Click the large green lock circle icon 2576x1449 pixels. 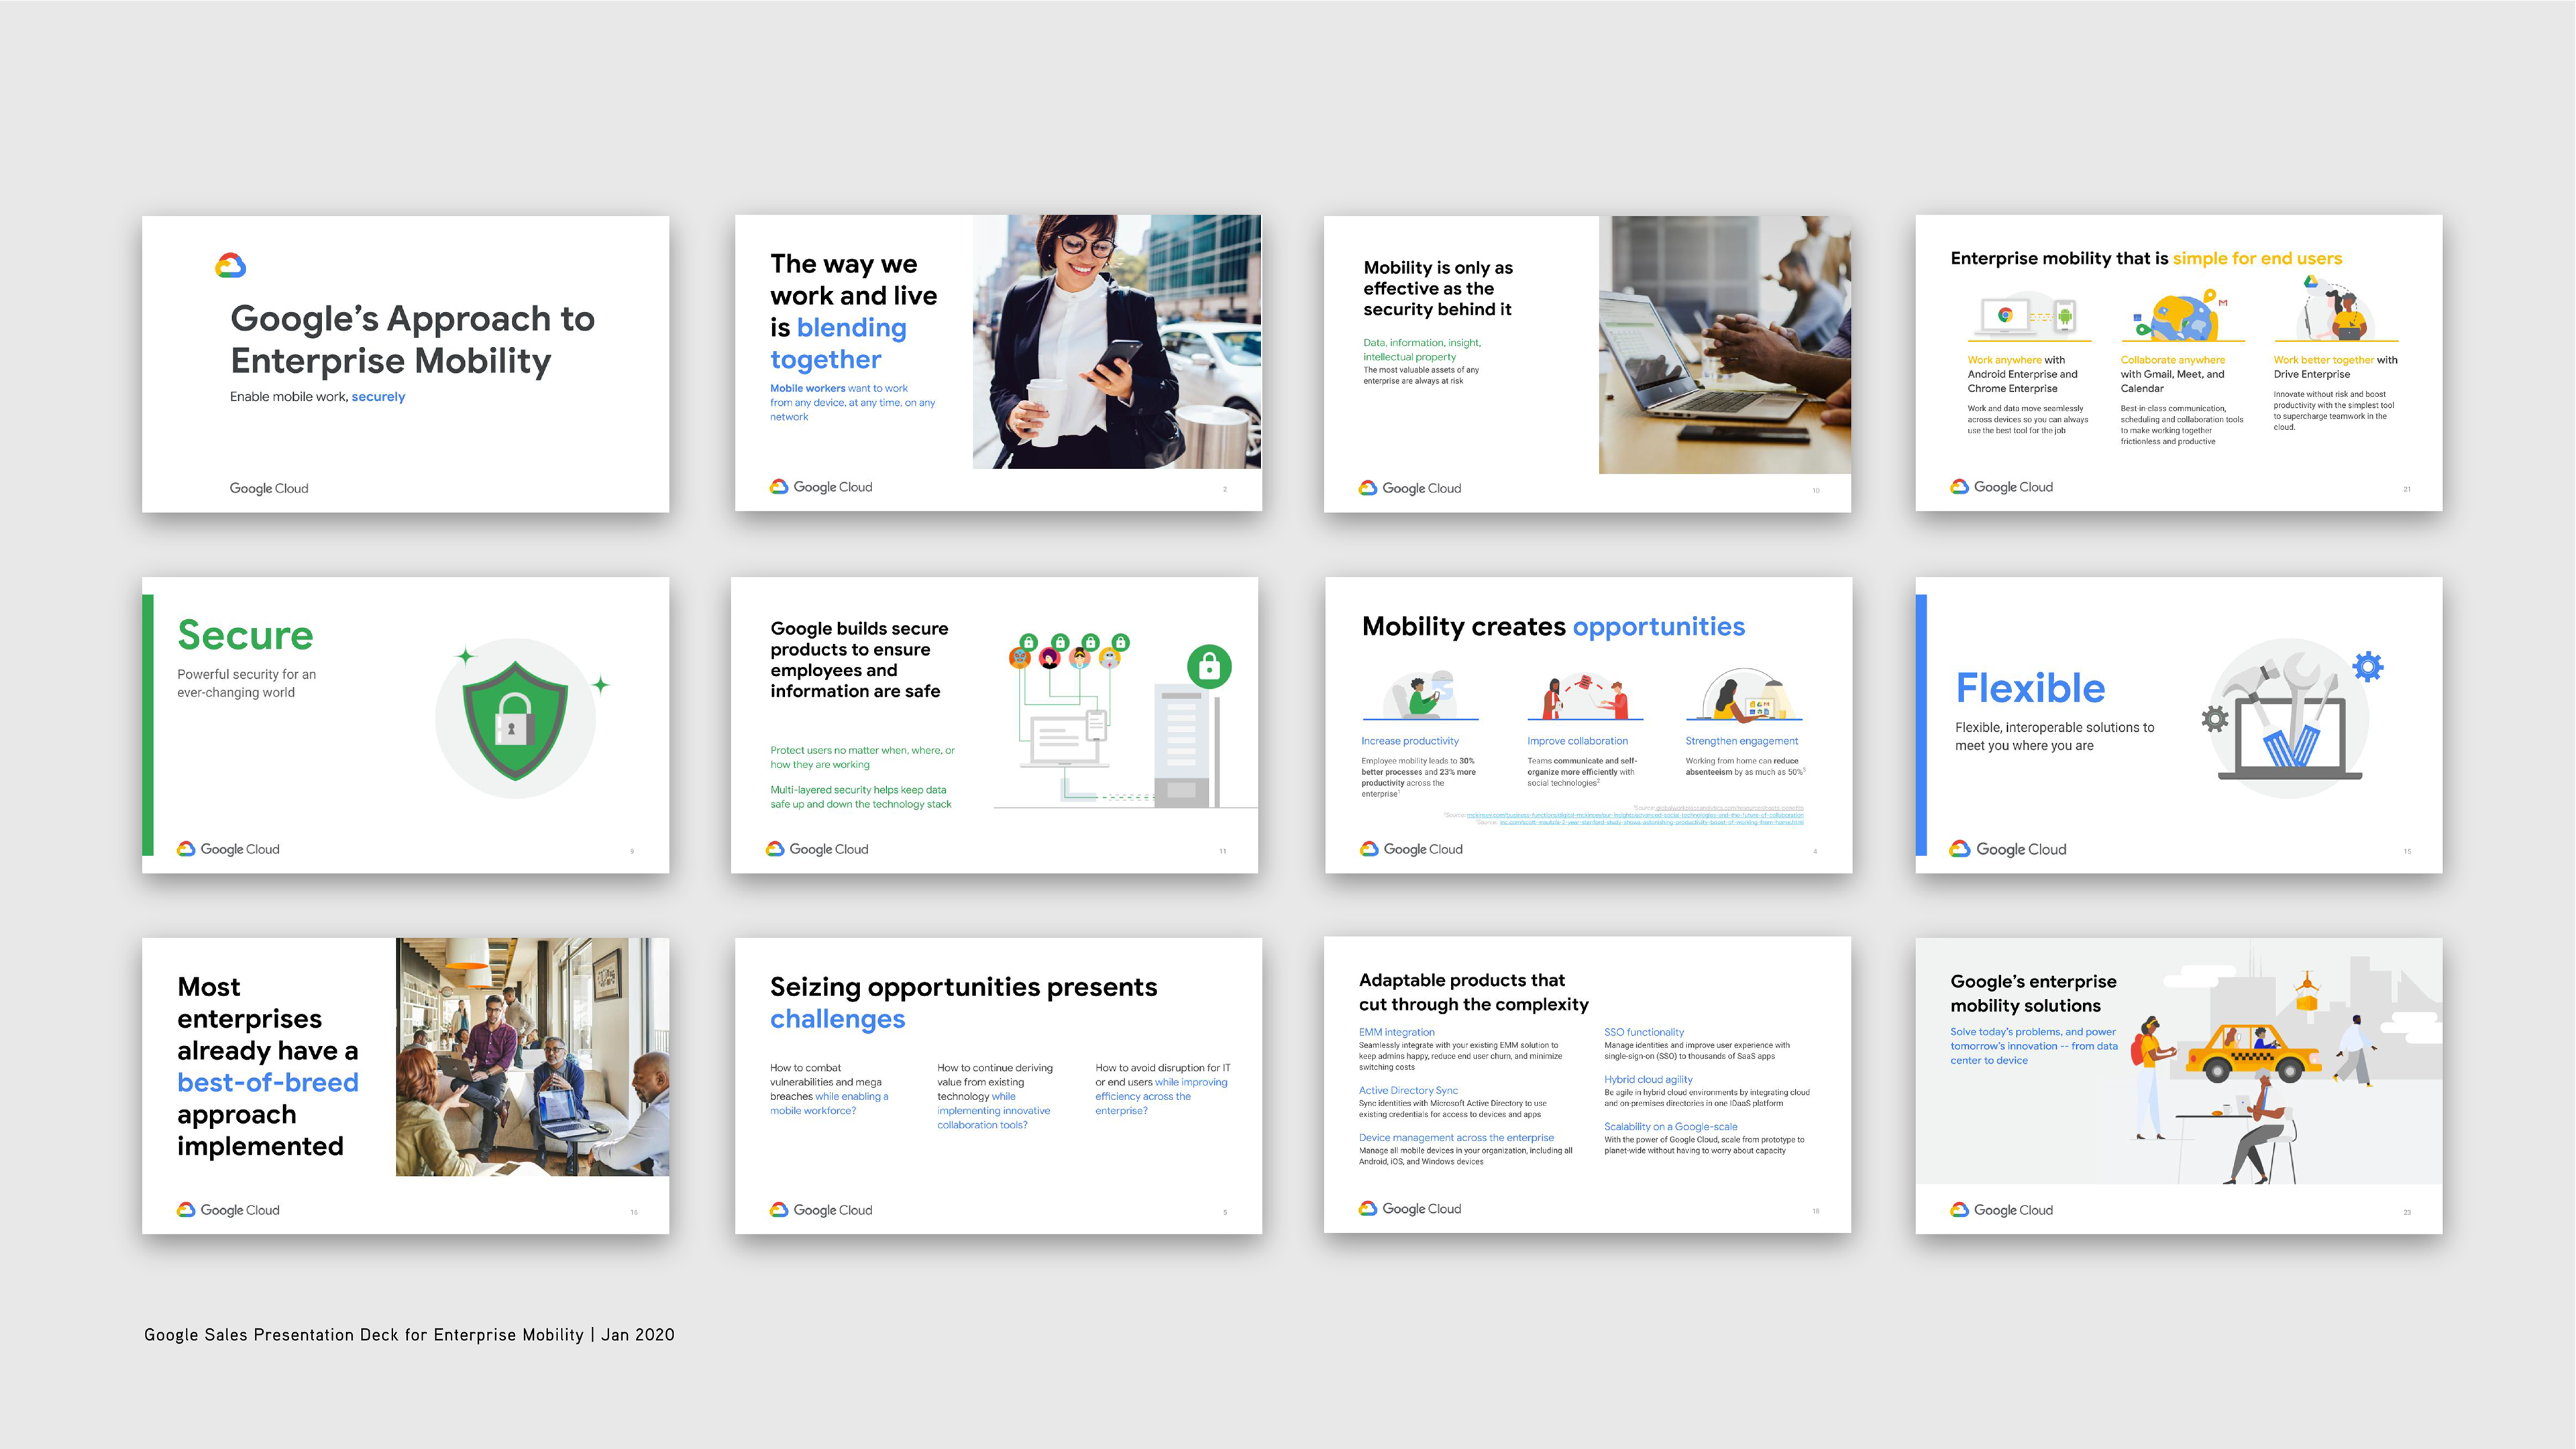[x=1209, y=666]
